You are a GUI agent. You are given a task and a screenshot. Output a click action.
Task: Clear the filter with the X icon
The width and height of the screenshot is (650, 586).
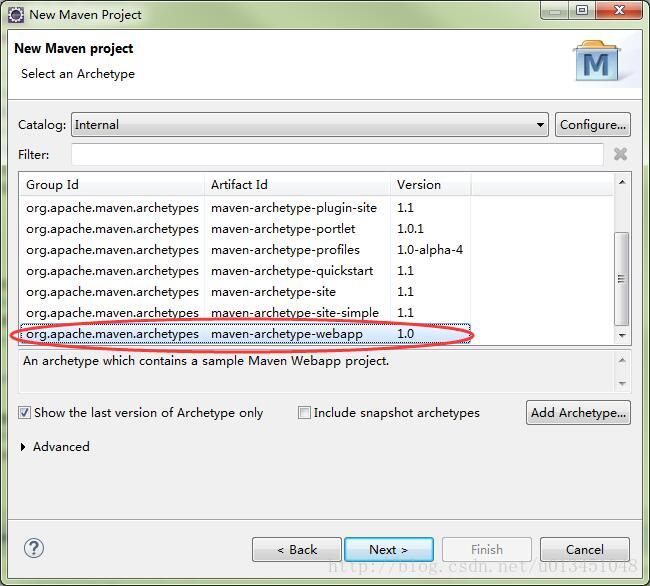(x=620, y=154)
